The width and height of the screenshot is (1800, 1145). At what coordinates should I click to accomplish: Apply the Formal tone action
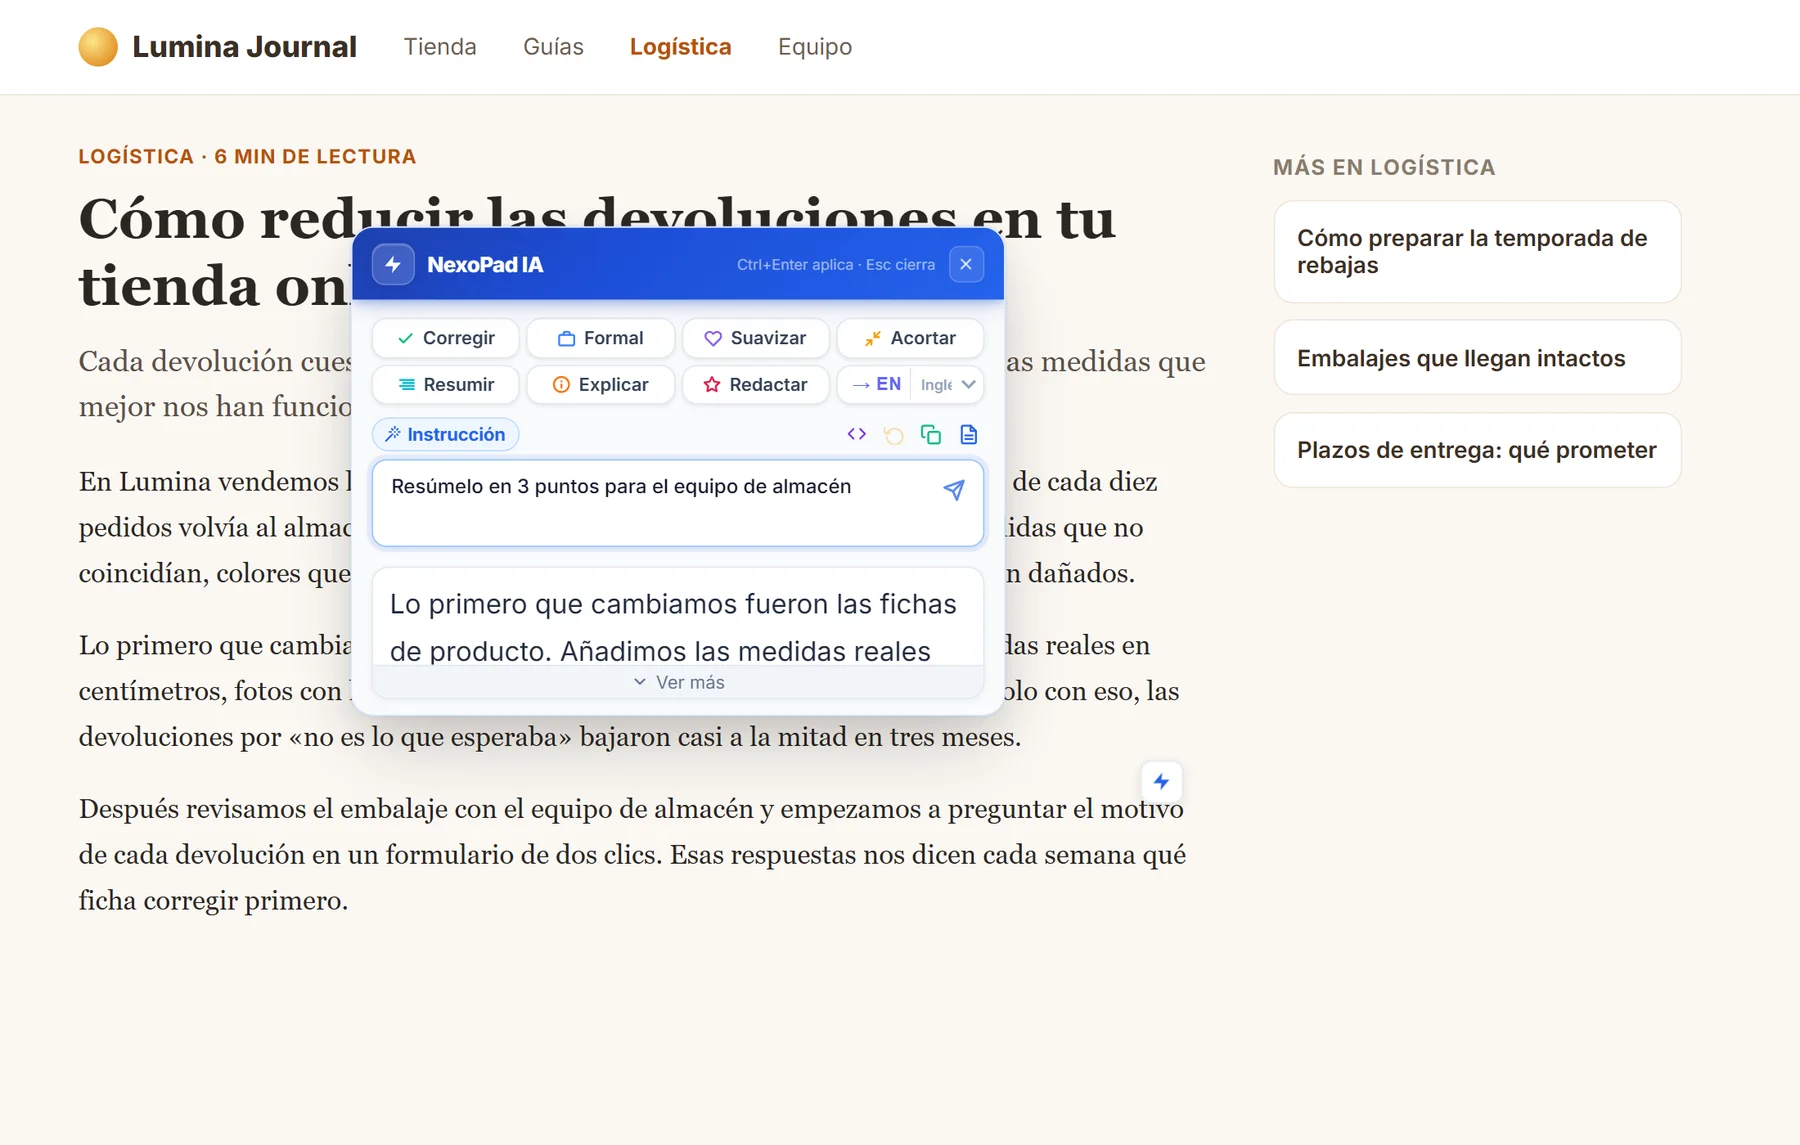[x=600, y=338]
